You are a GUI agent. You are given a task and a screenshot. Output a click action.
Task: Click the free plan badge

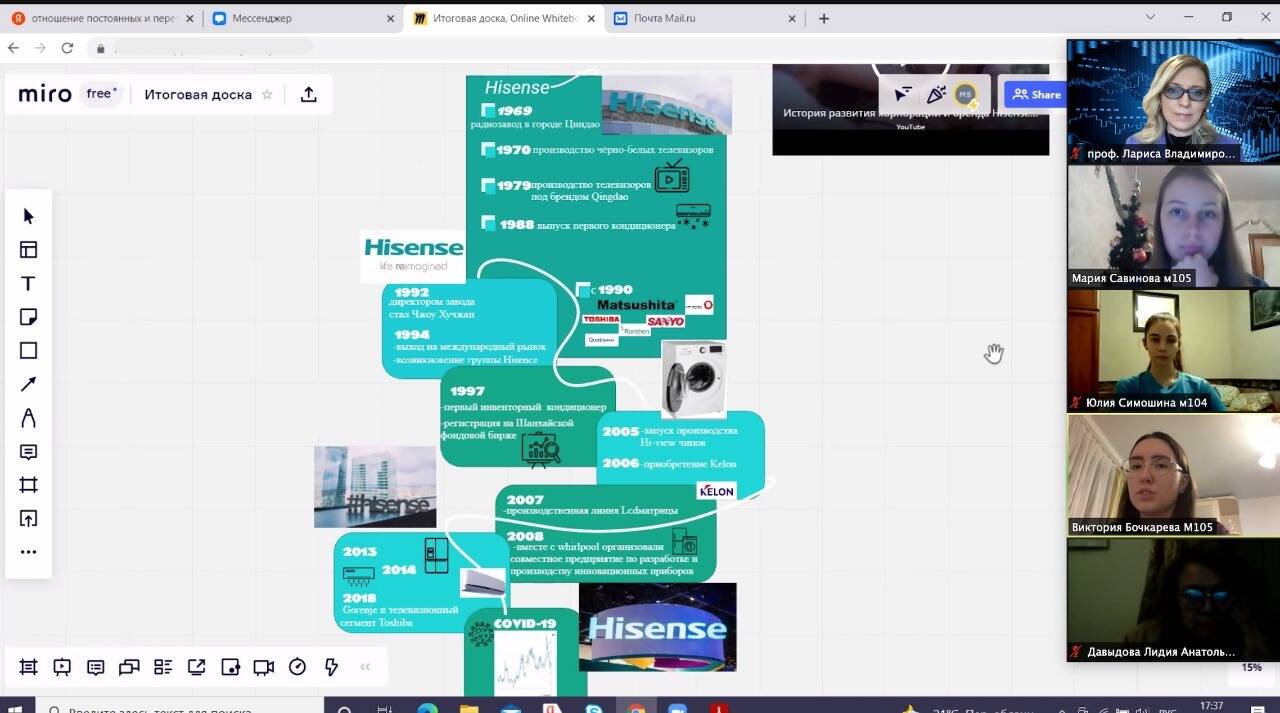click(x=101, y=94)
